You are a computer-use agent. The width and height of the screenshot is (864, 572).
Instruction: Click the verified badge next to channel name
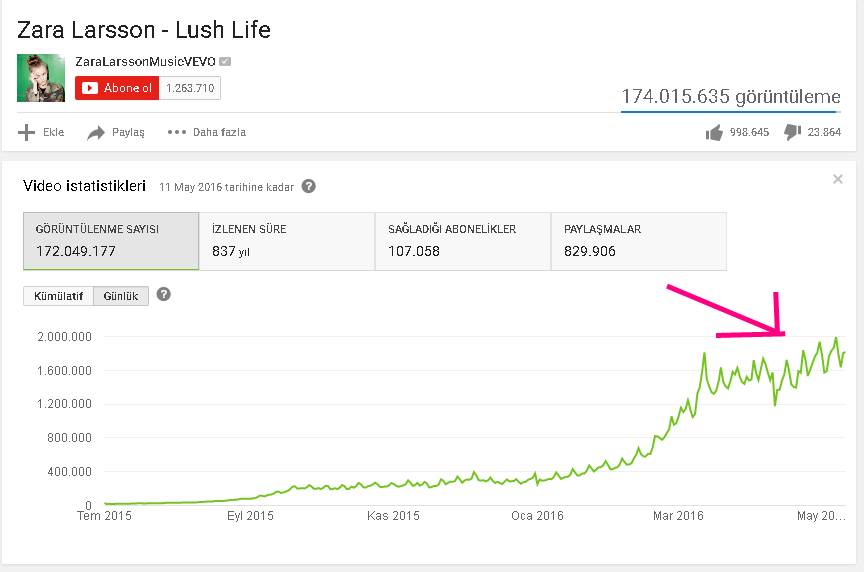(x=226, y=62)
